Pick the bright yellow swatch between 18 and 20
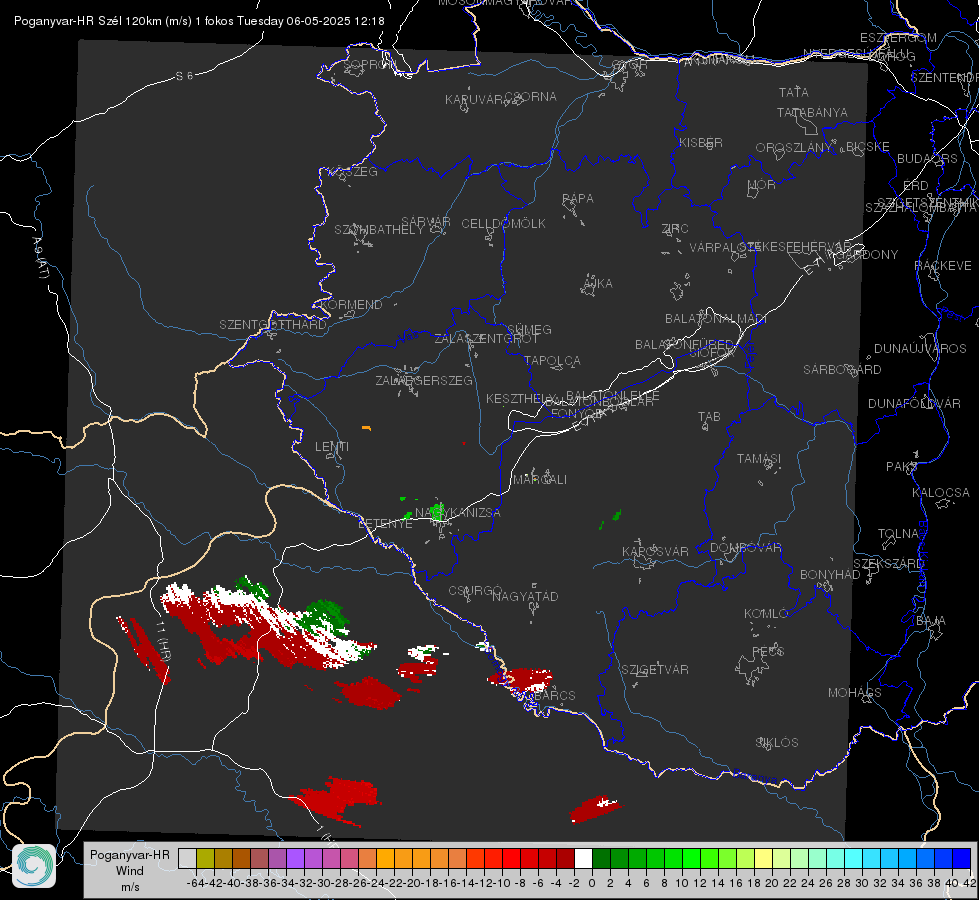The width and height of the screenshot is (979, 900). pyautogui.click(x=763, y=858)
